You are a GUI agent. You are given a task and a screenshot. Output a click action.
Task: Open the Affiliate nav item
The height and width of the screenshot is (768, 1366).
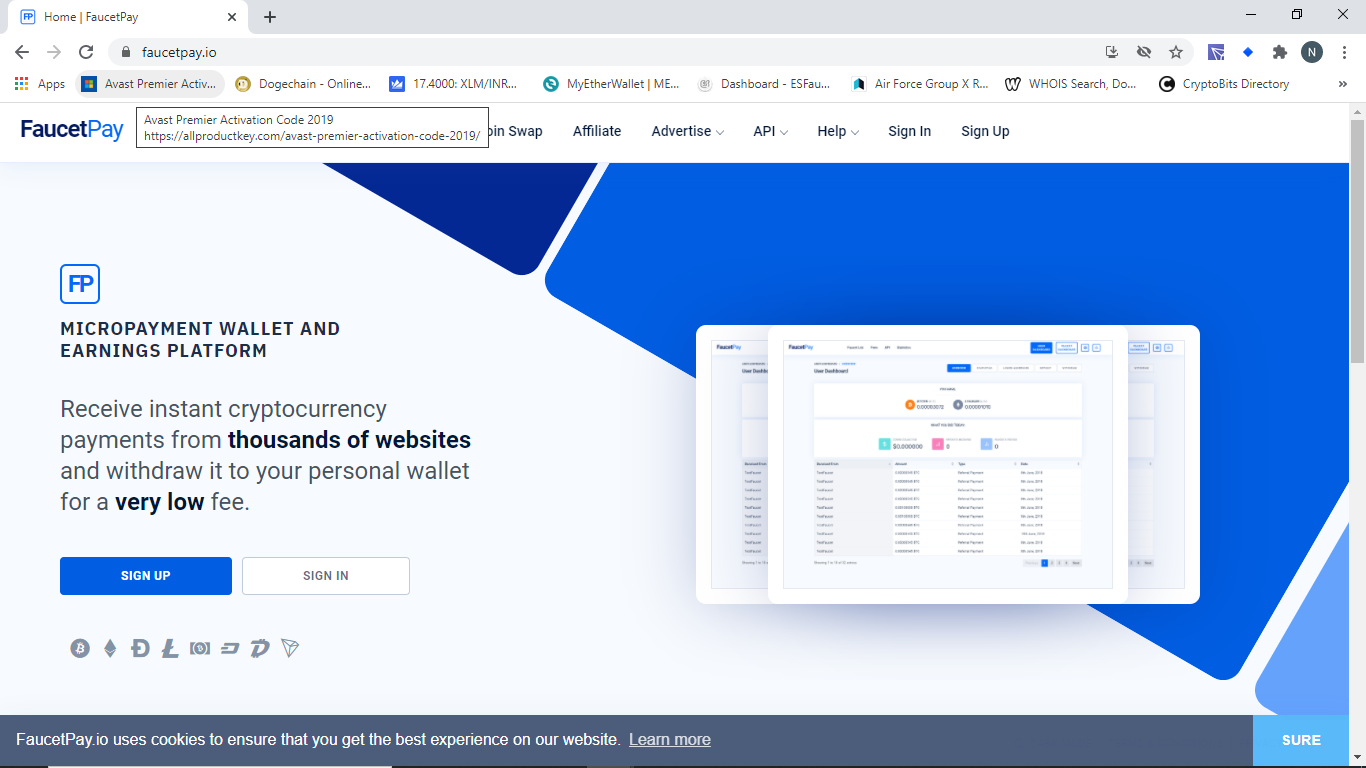(x=597, y=131)
